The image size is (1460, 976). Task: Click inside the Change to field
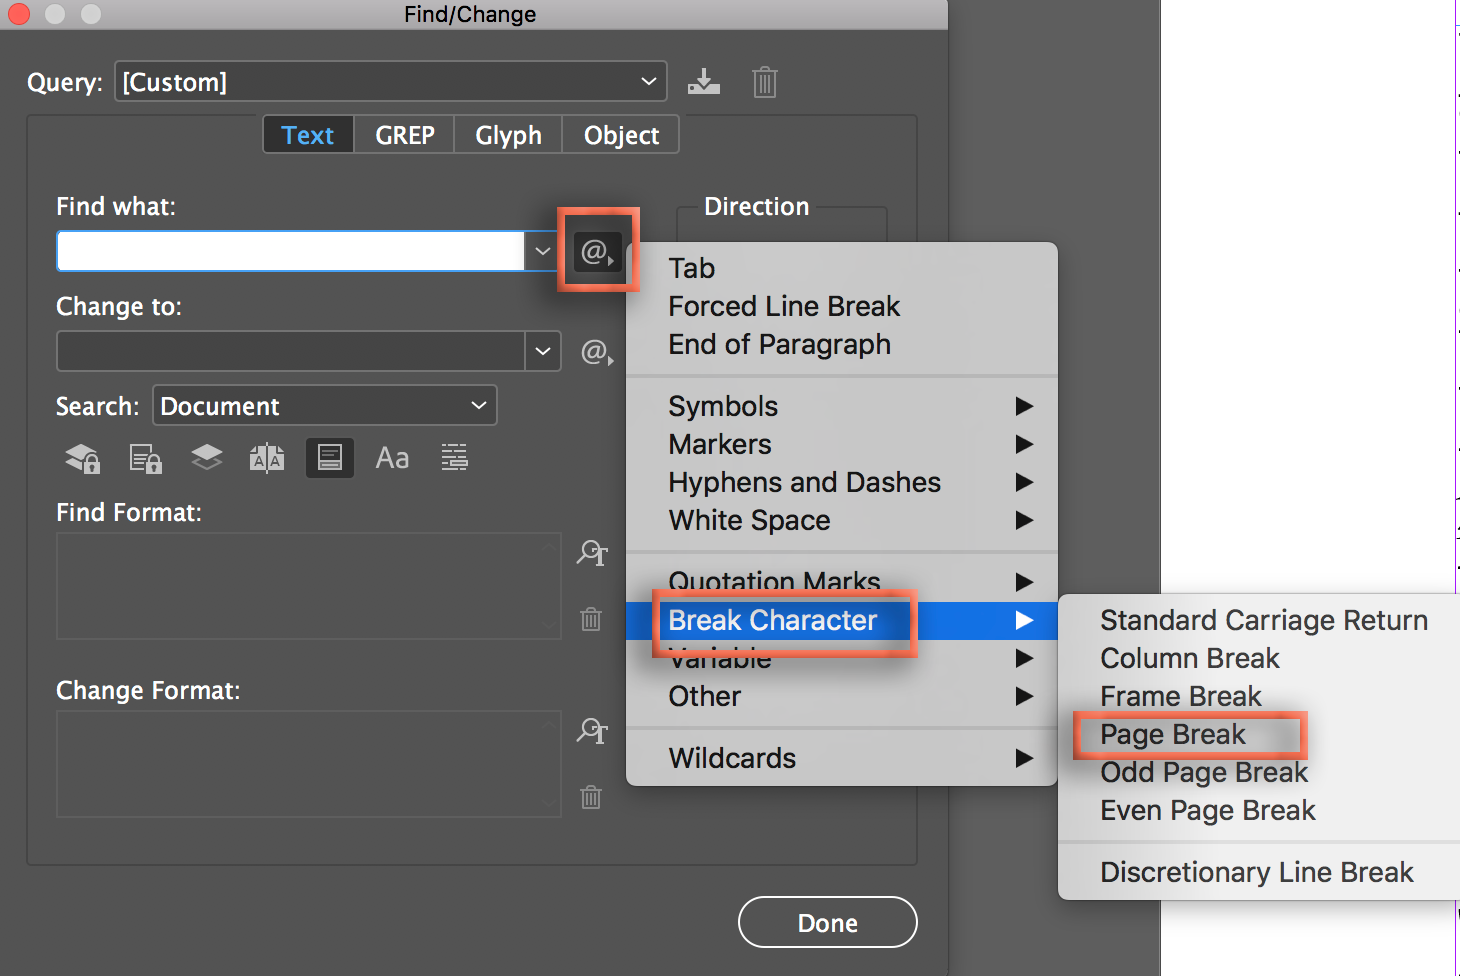[x=290, y=351]
